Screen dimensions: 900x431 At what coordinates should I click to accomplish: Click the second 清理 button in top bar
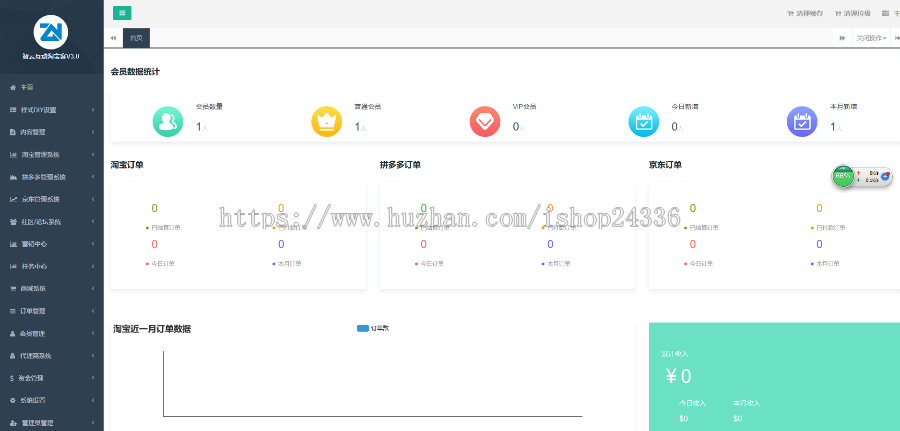point(852,13)
